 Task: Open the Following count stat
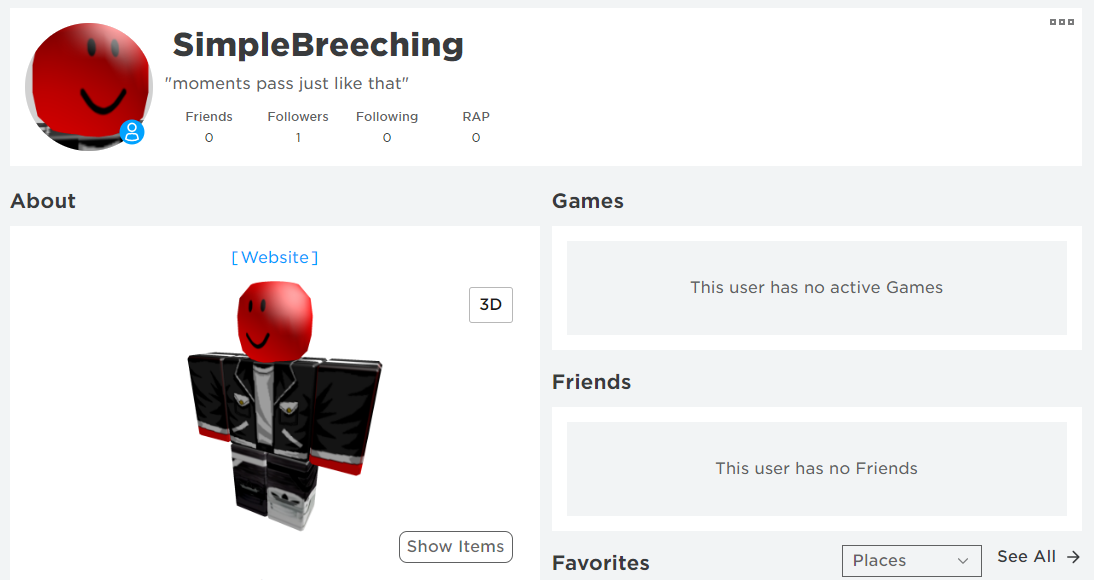tap(387, 126)
